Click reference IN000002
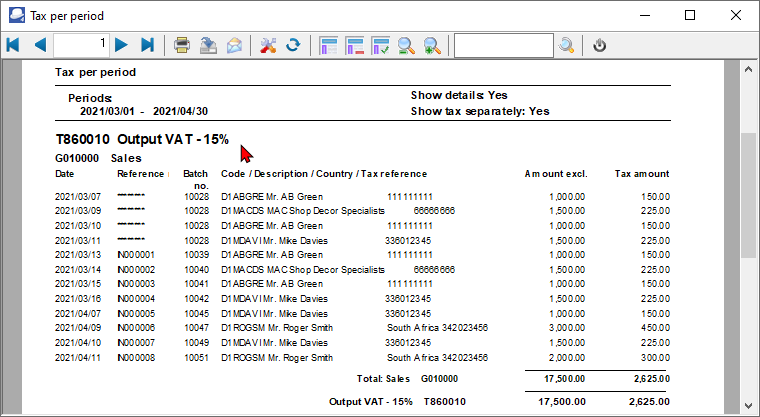760x417 pixels. (136, 270)
